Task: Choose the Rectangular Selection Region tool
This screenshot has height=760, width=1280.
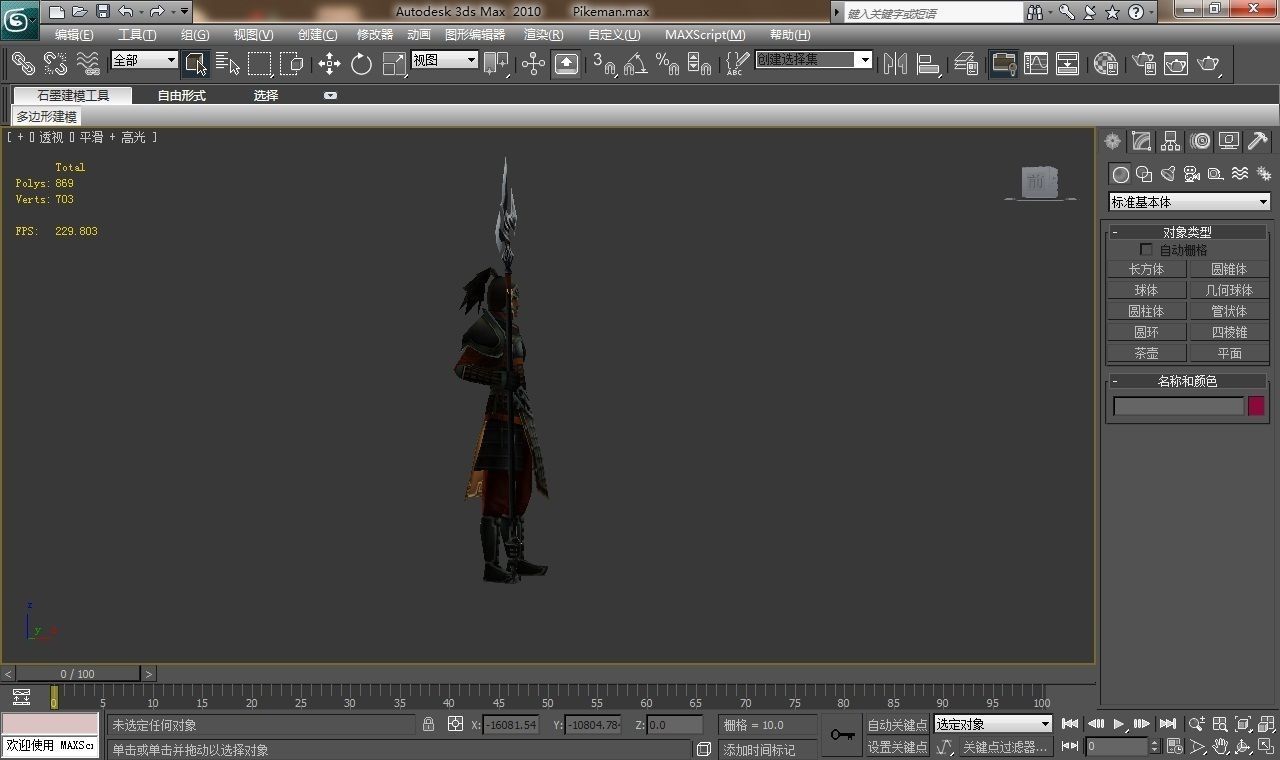Action: [260, 64]
